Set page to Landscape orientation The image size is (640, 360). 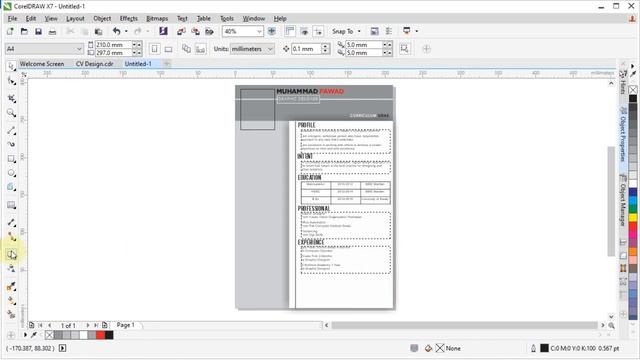168,49
